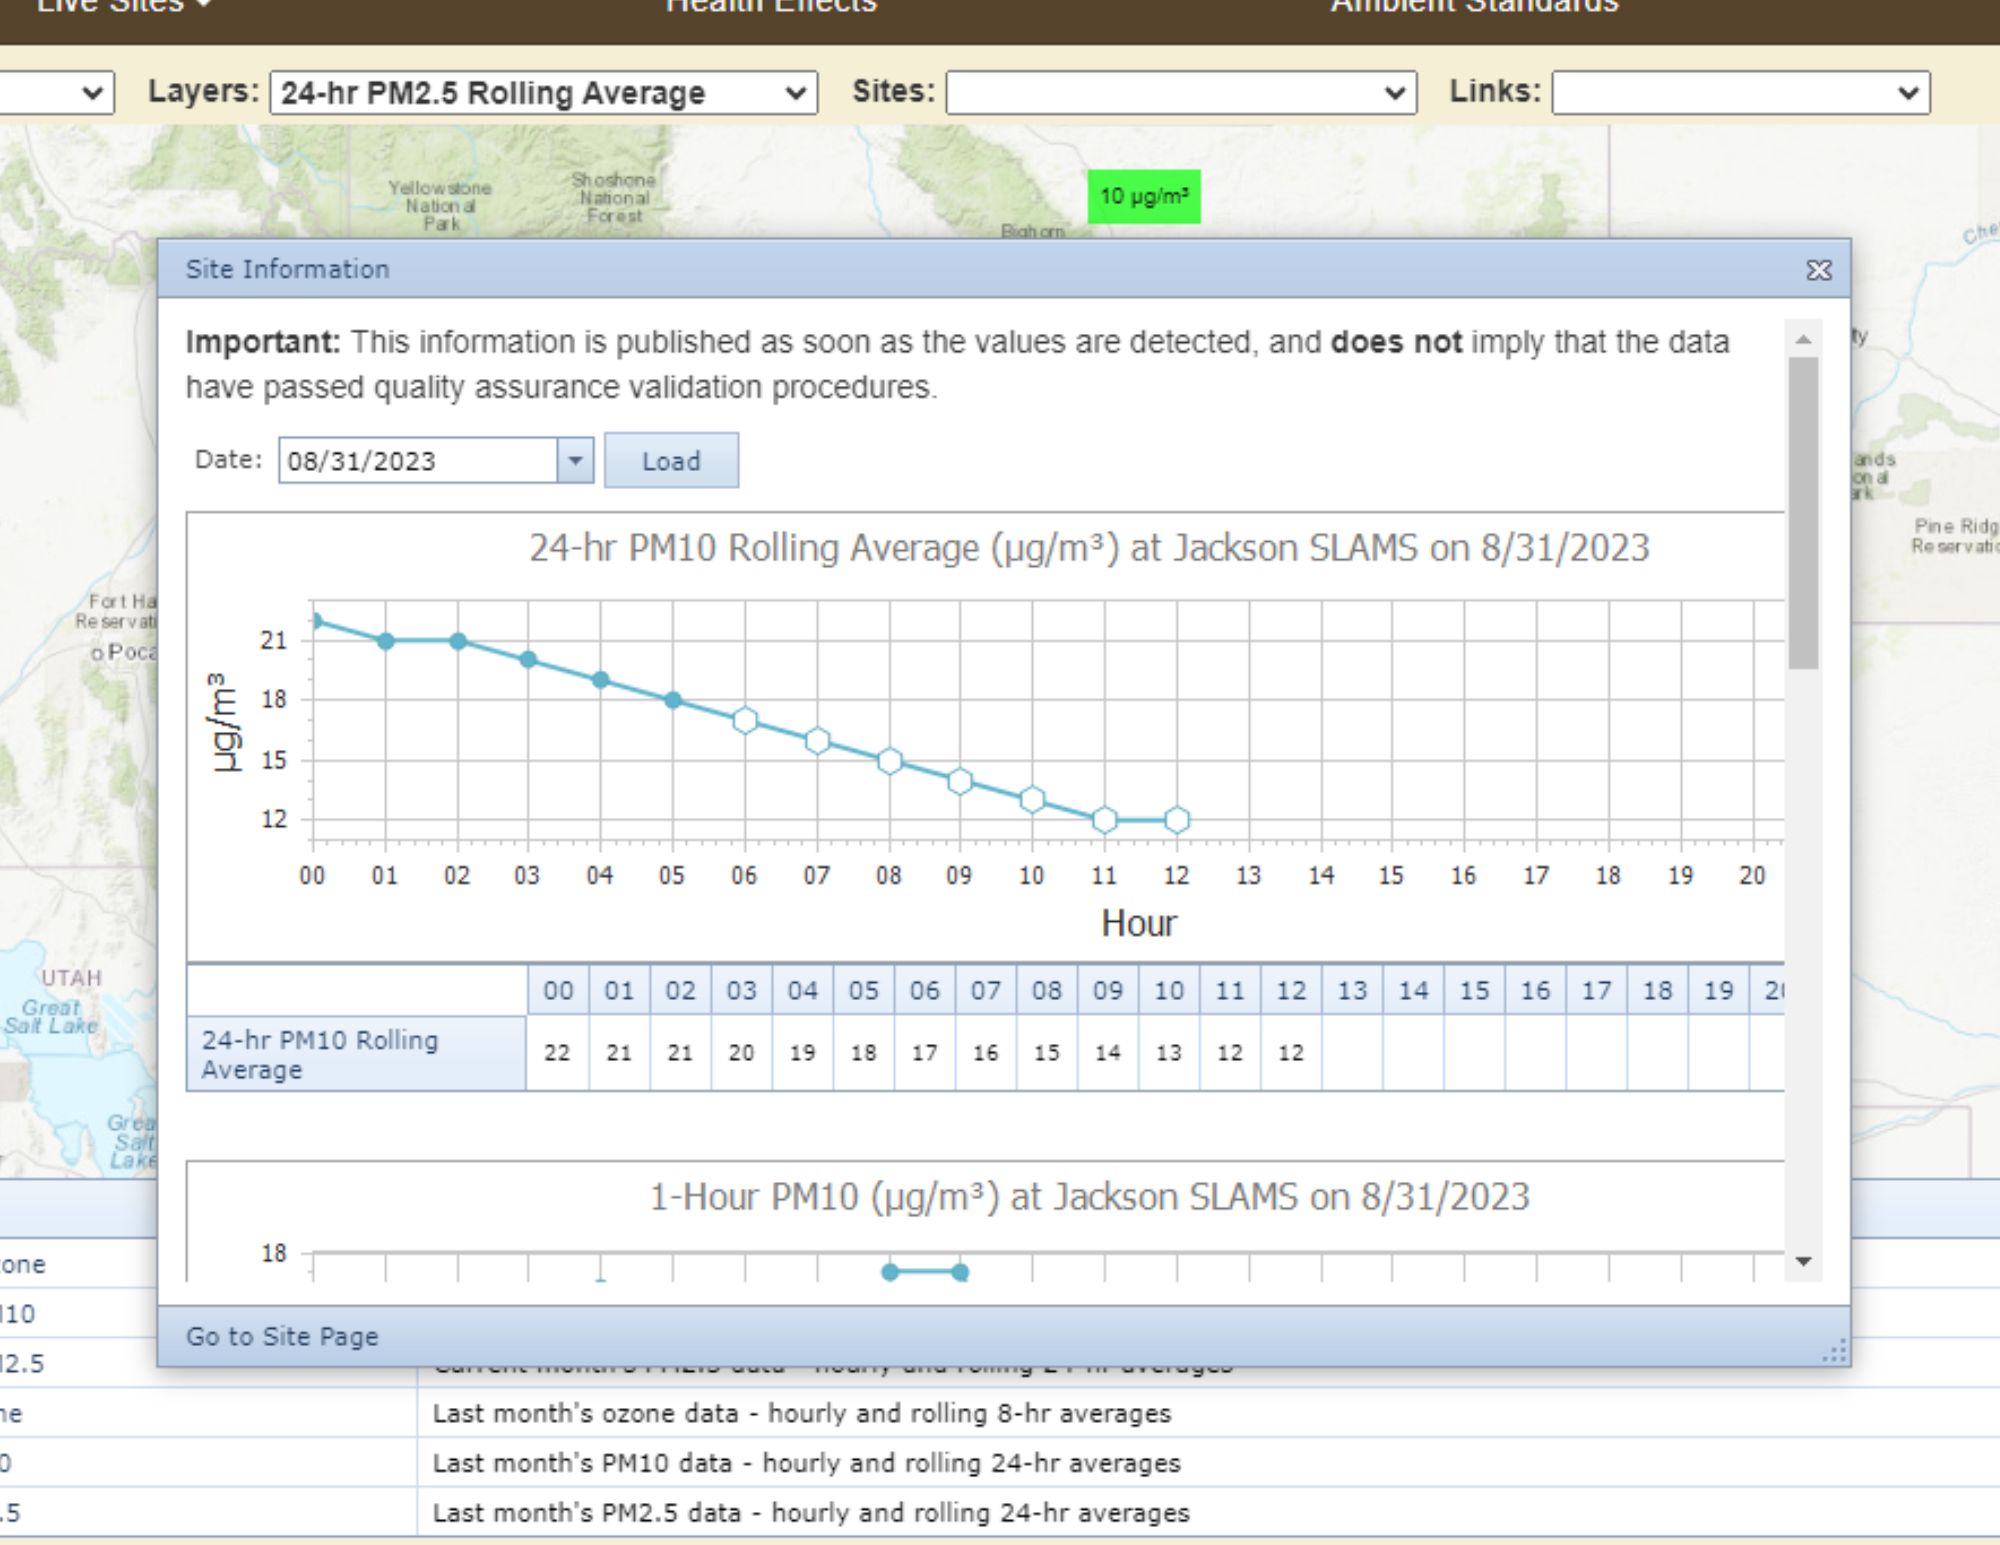The image size is (2000, 1545).
Task: Open the Ambient Standards menu item
Action: point(1474,5)
